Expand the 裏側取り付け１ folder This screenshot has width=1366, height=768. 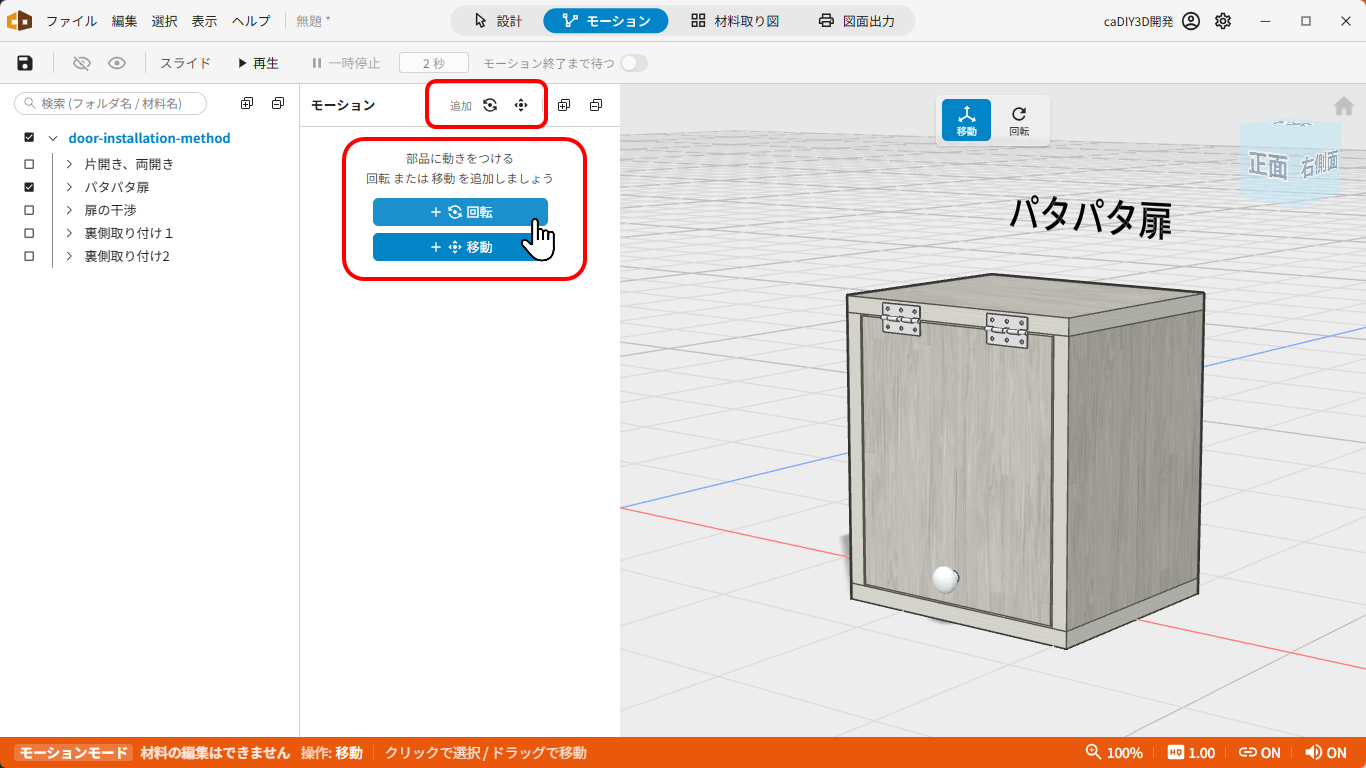pos(69,233)
